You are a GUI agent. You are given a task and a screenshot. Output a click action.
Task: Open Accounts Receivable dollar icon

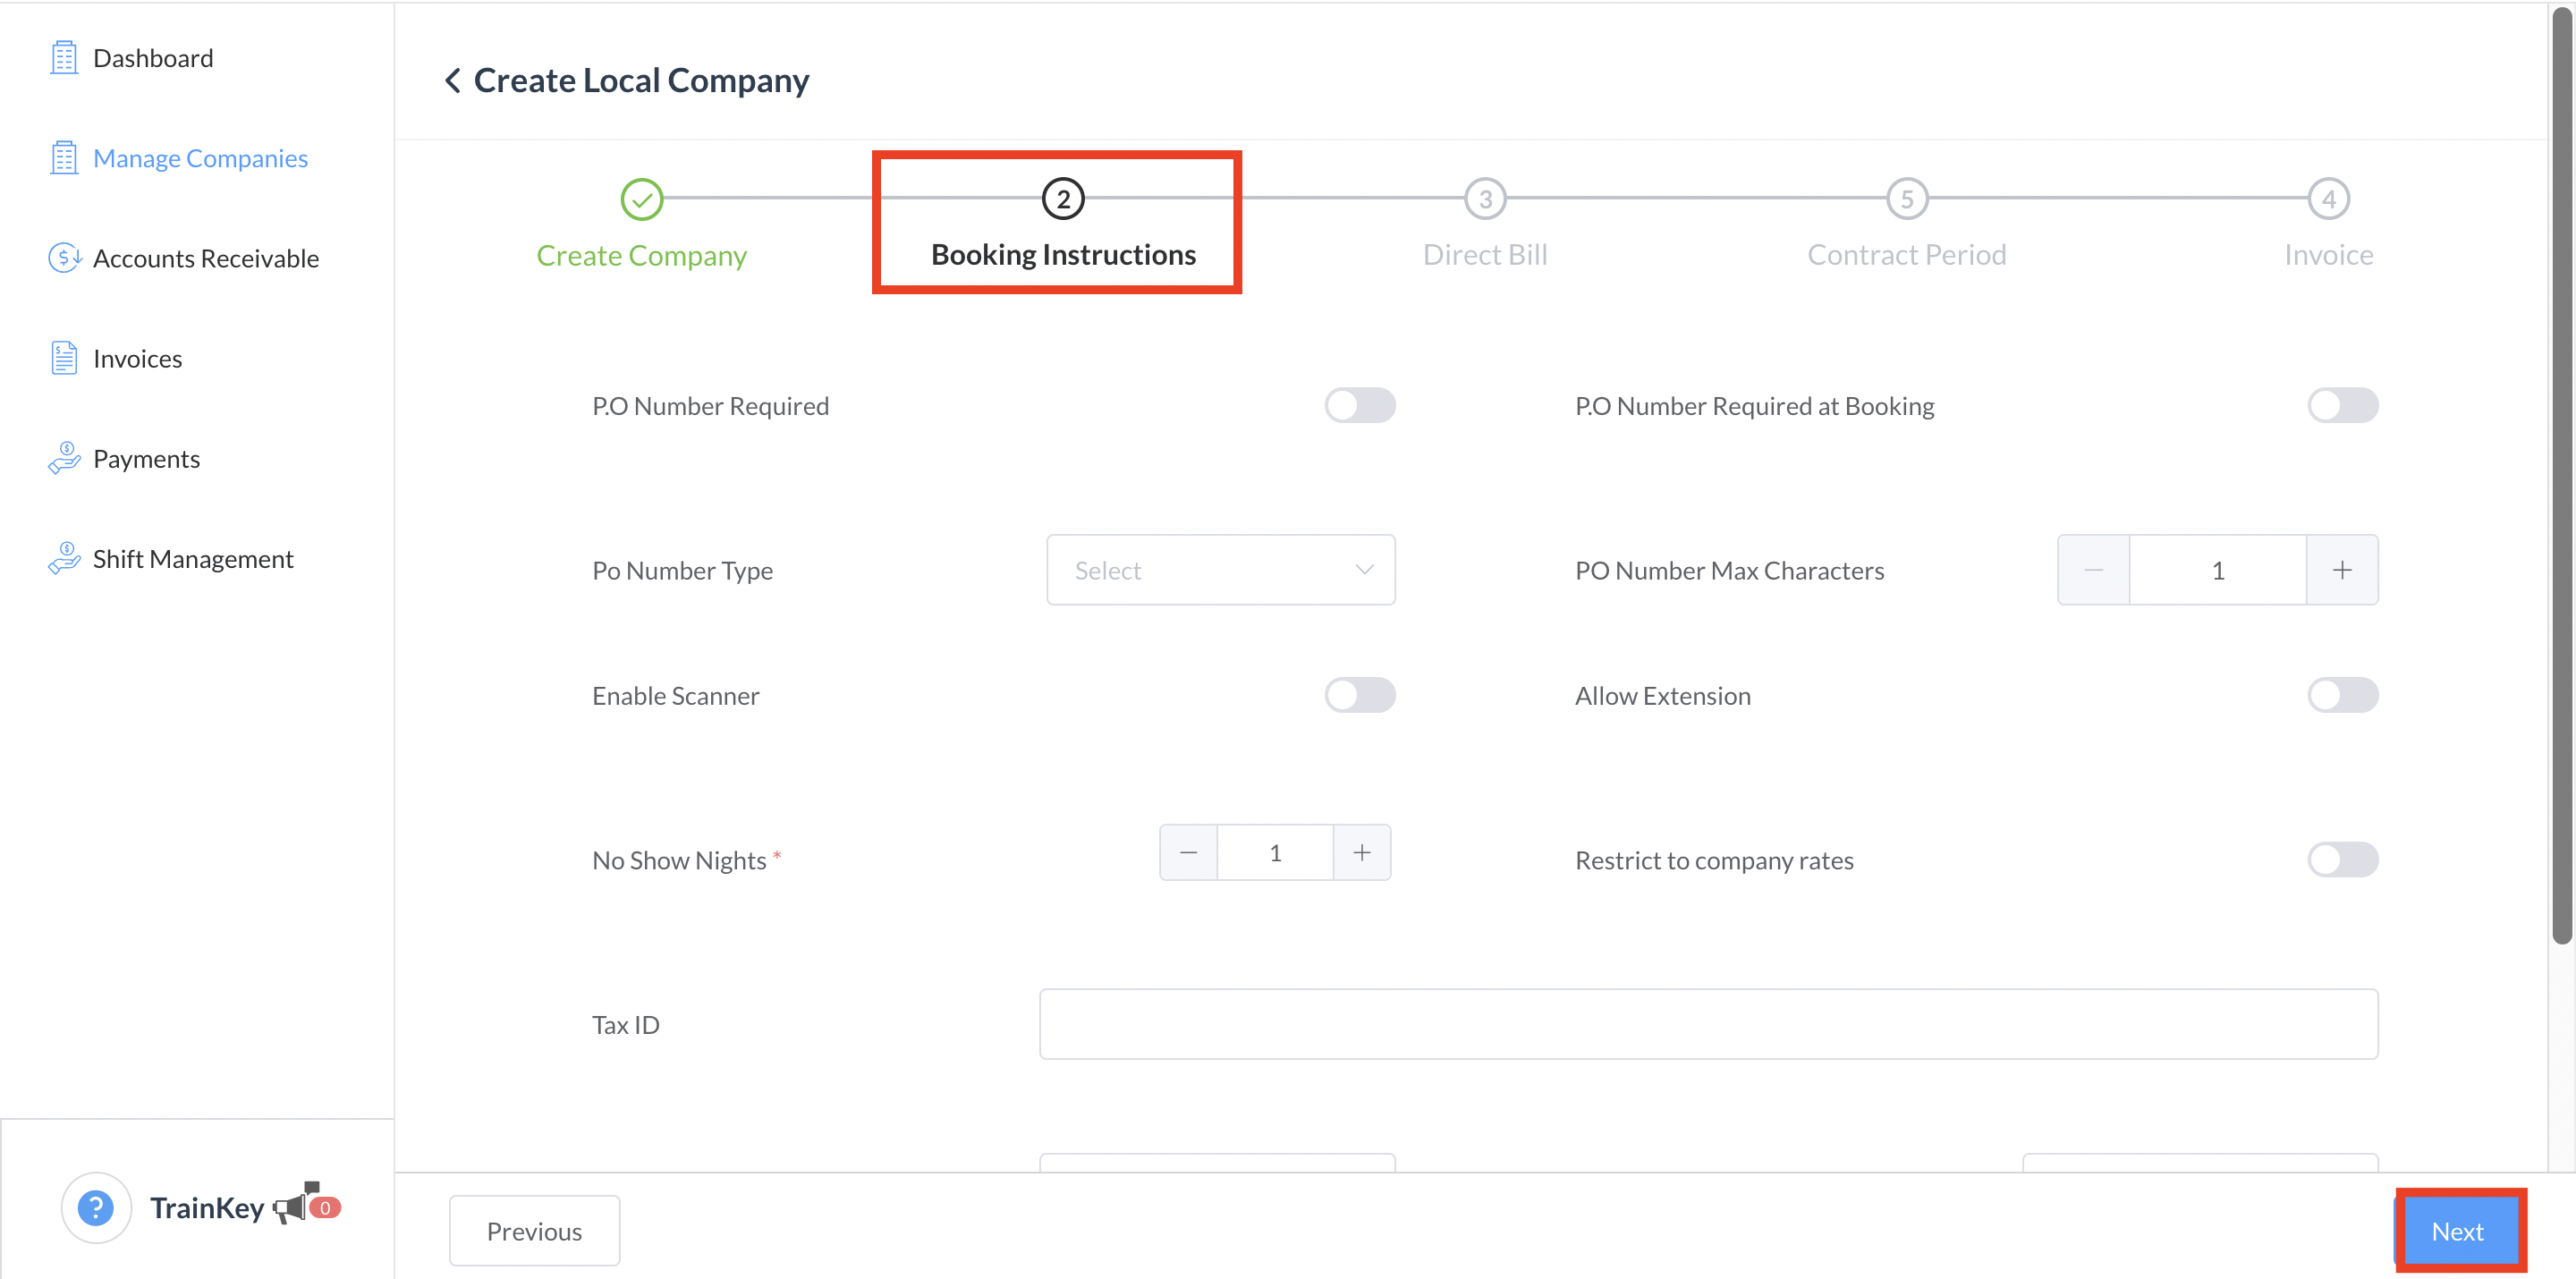(x=64, y=258)
